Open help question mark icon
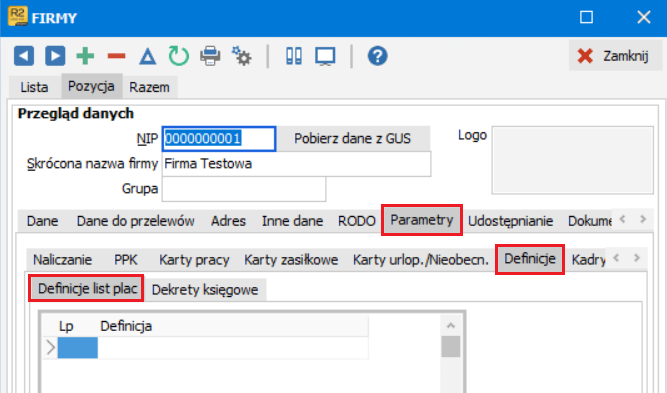 coord(378,56)
